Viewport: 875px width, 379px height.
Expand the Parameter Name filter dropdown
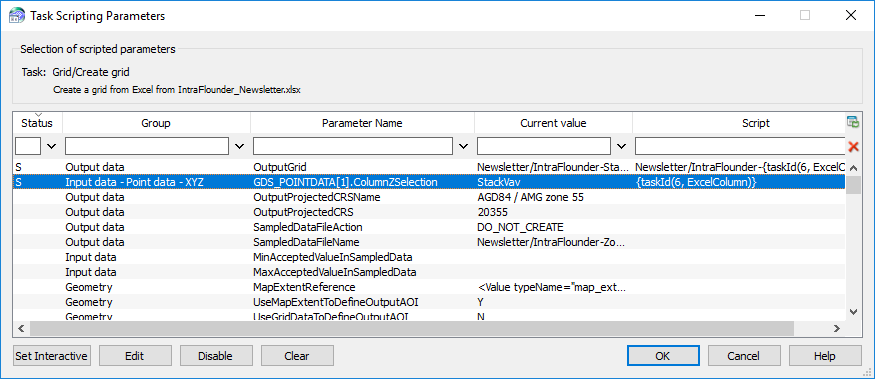463,146
